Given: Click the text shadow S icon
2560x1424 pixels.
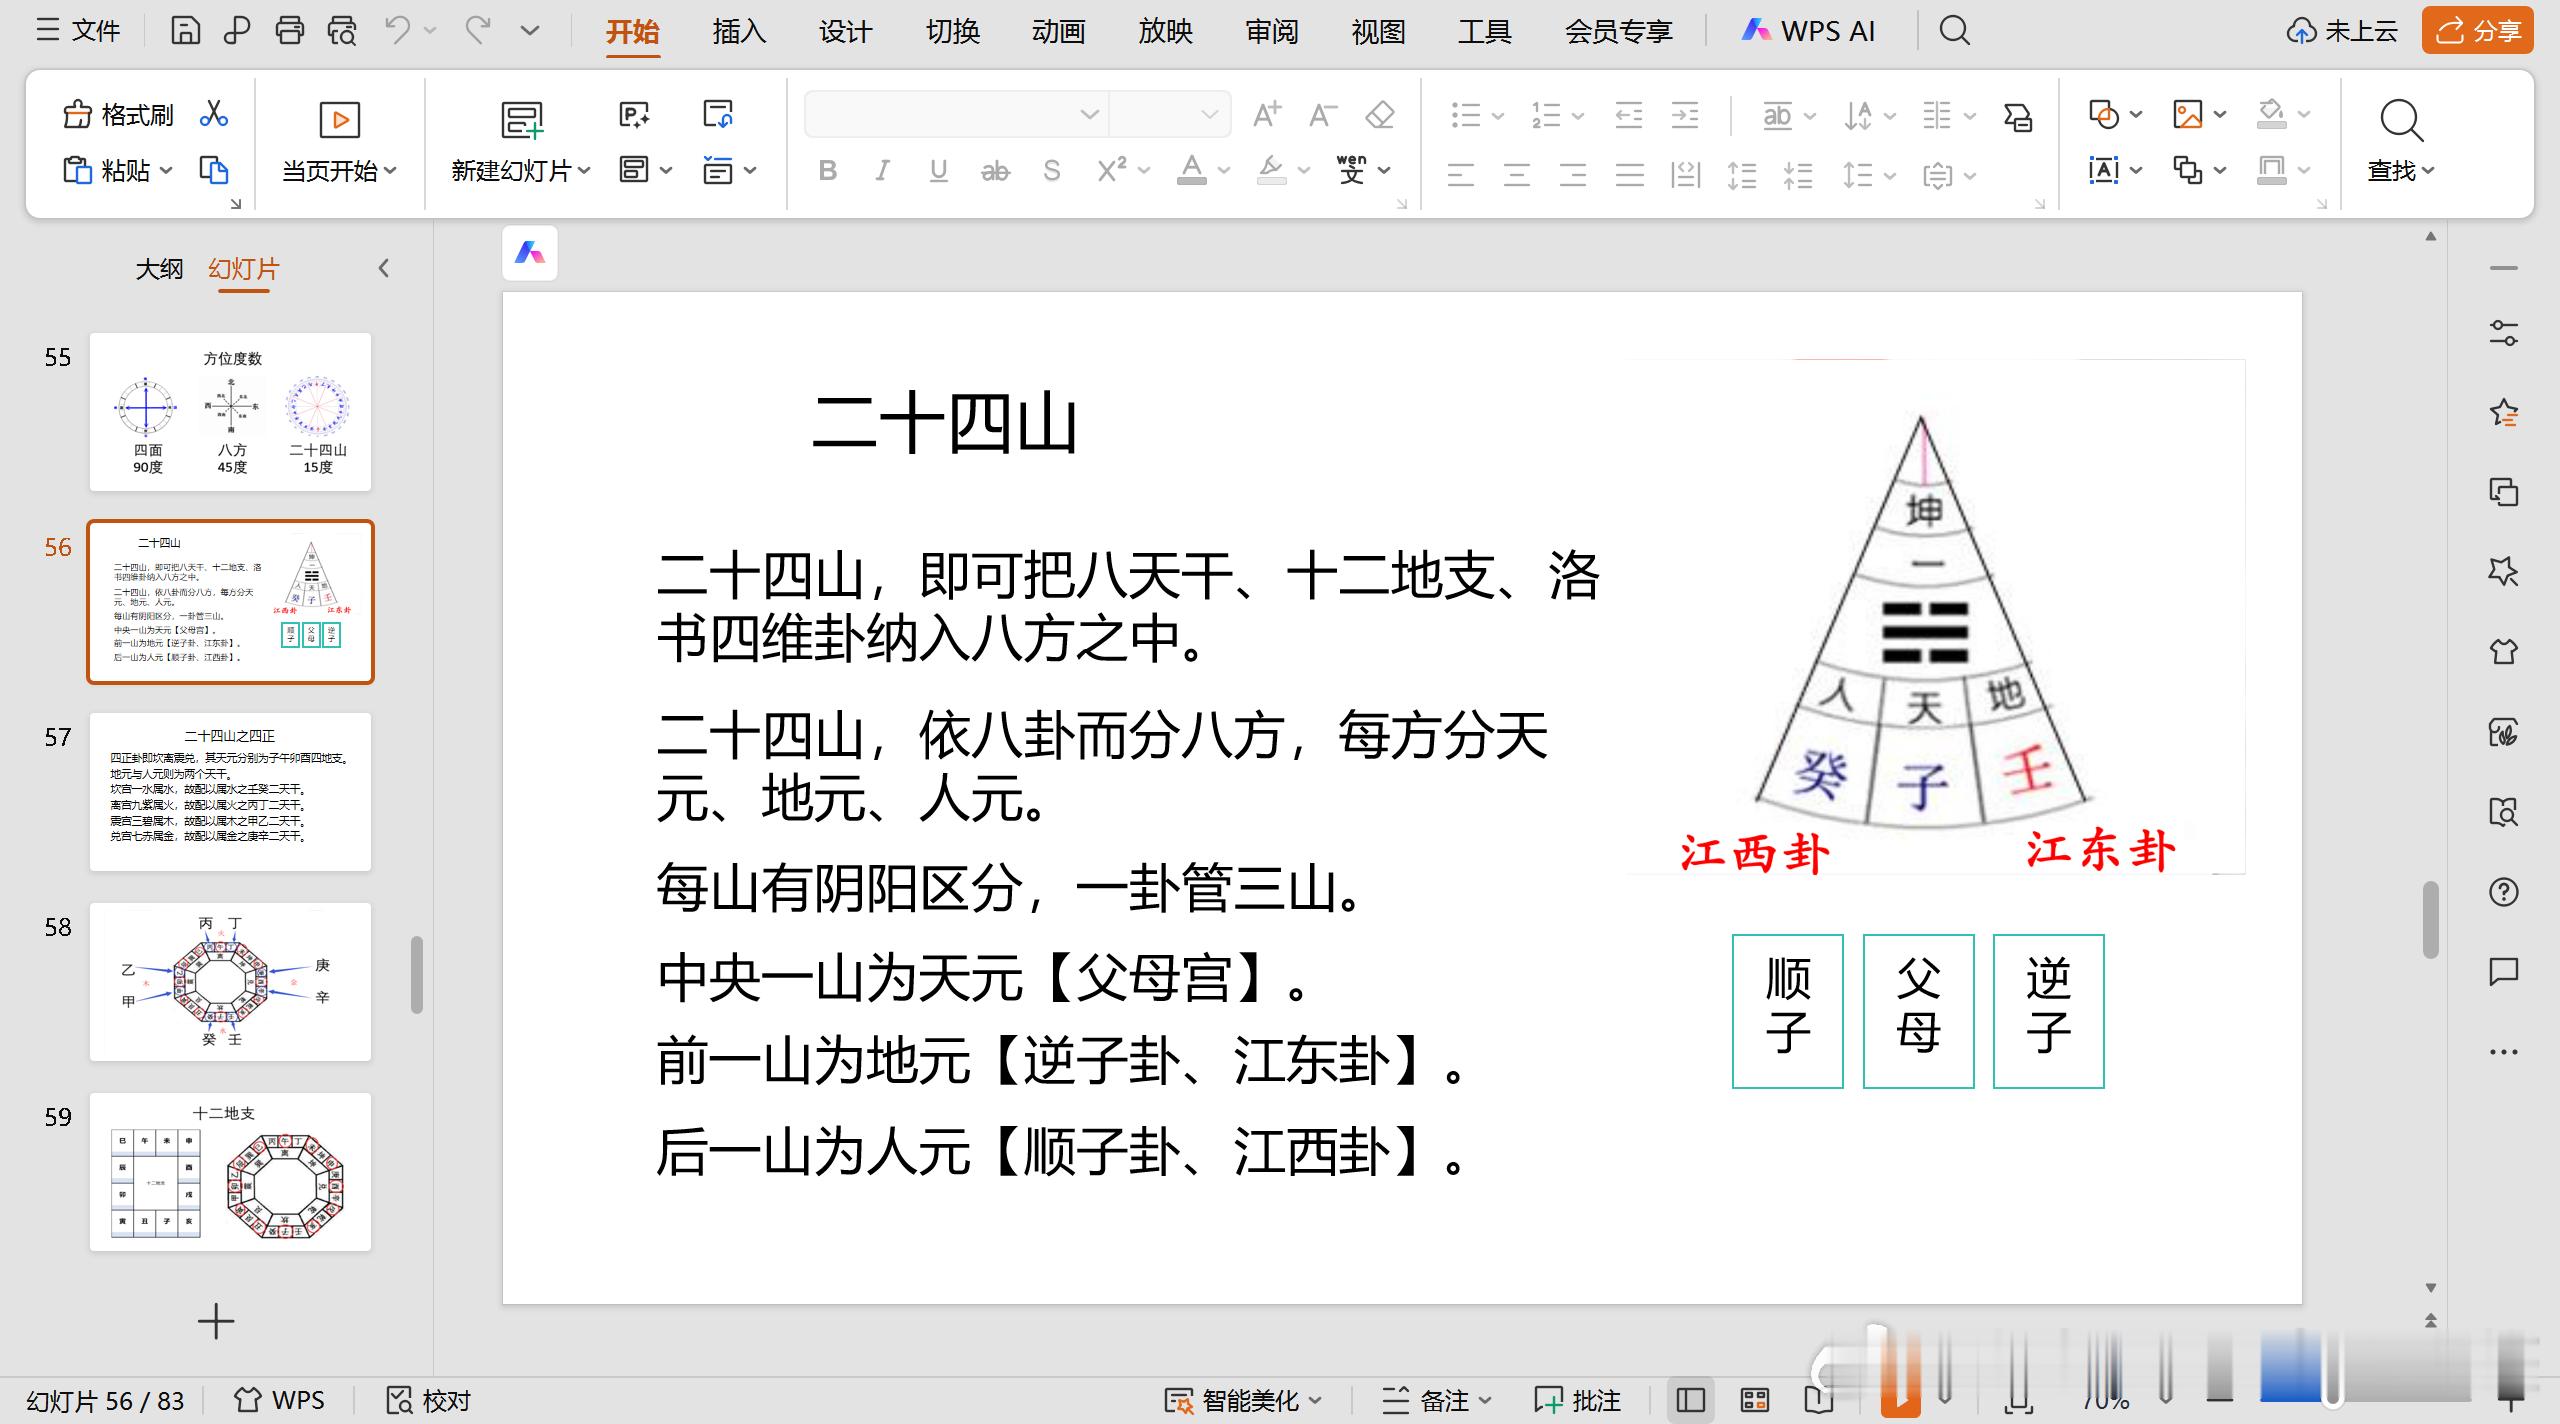Looking at the screenshot, I should (1052, 171).
